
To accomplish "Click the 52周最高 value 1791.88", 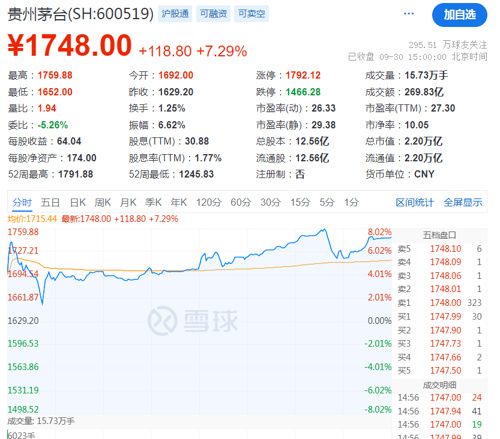I will click(x=76, y=174).
